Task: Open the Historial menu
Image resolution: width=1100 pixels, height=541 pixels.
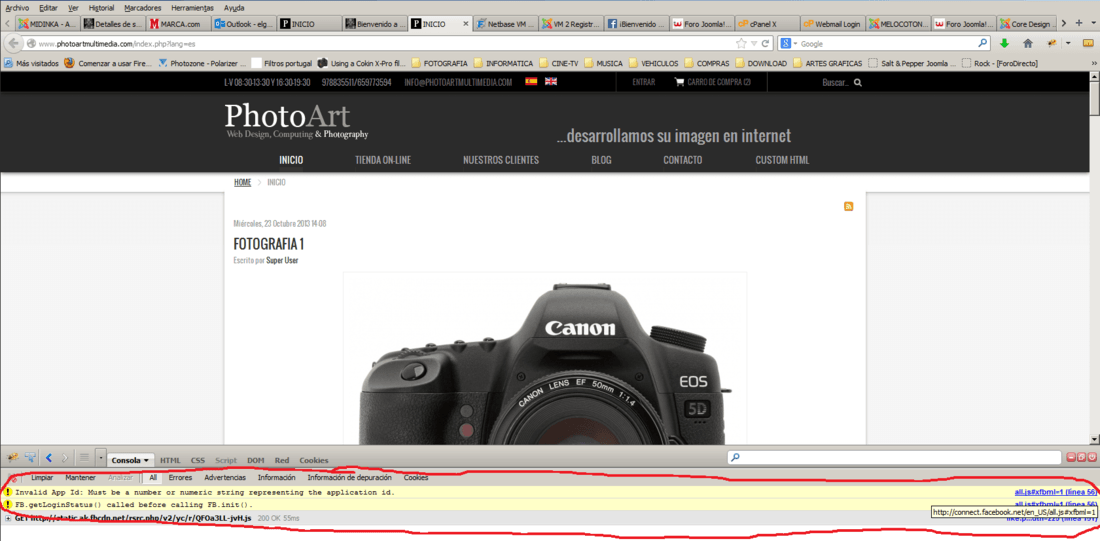Action: point(102,8)
